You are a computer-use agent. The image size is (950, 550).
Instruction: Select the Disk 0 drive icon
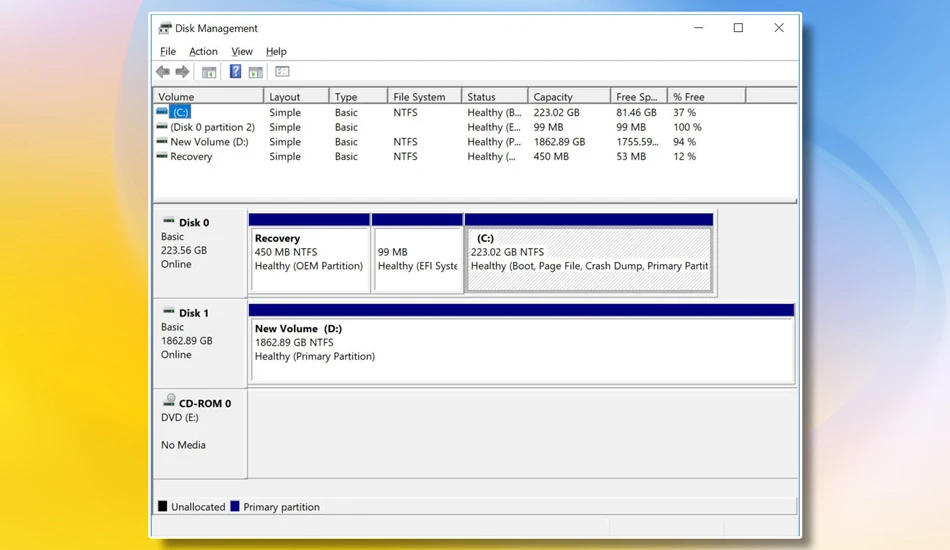(x=168, y=220)
